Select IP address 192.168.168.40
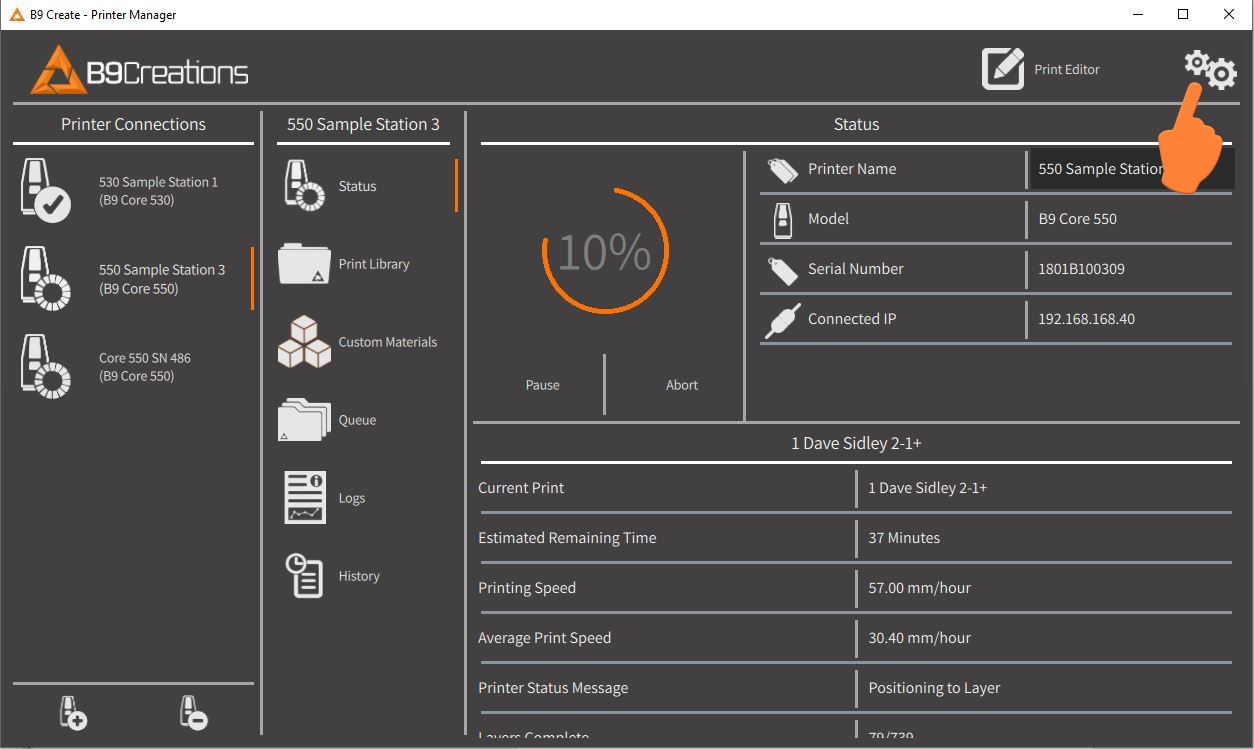 [1086, 319]
